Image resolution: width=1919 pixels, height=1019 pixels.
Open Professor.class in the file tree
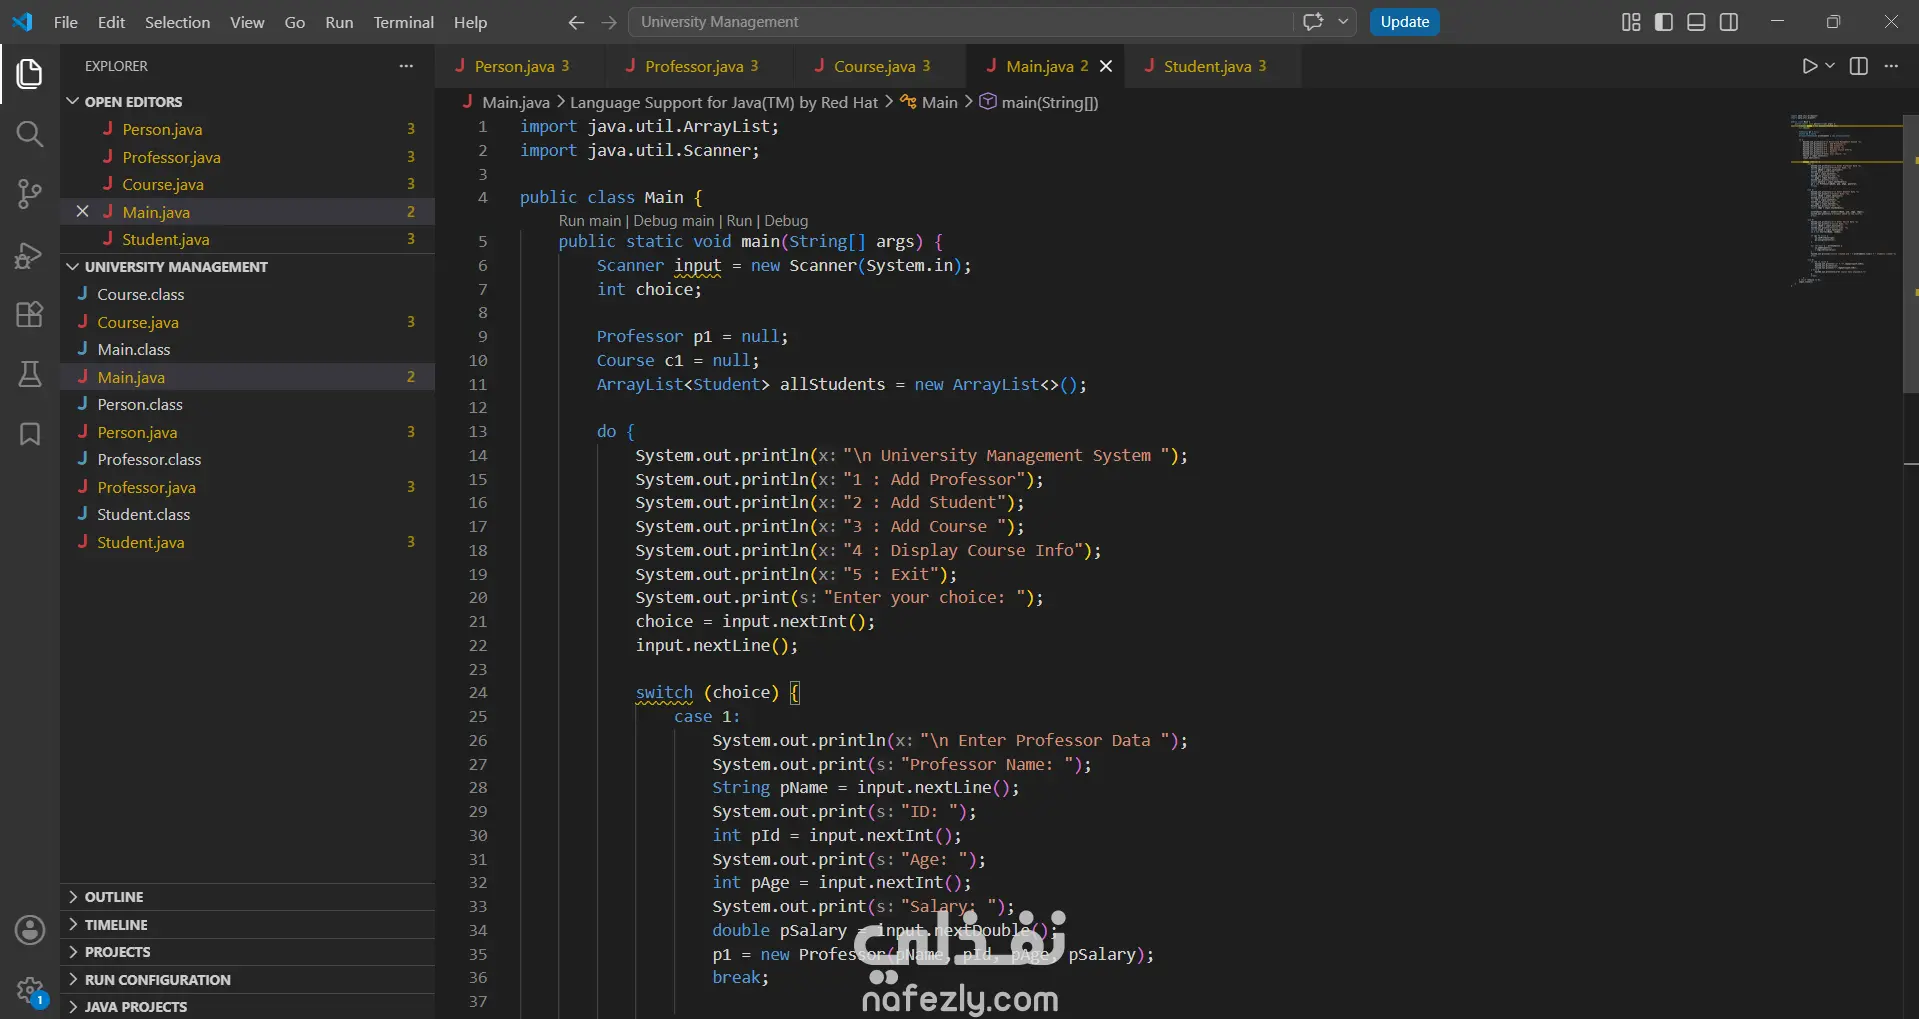click(x=149, y=460)
